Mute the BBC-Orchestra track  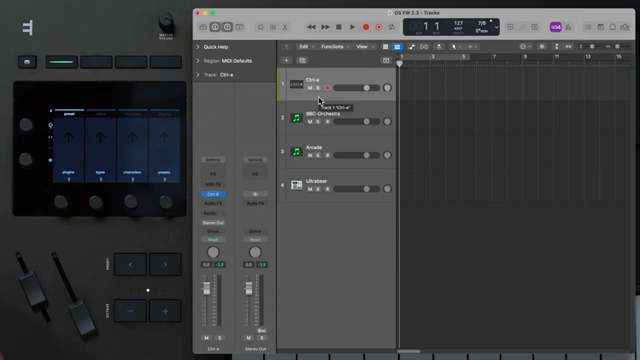310,122
